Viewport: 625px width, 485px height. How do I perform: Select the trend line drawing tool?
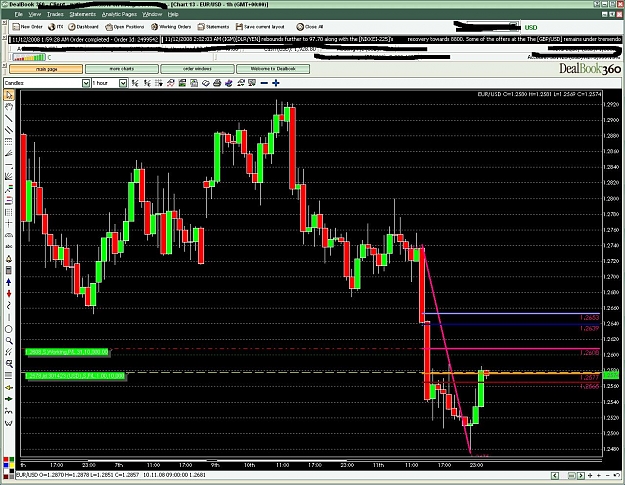[x=9, y=118]
